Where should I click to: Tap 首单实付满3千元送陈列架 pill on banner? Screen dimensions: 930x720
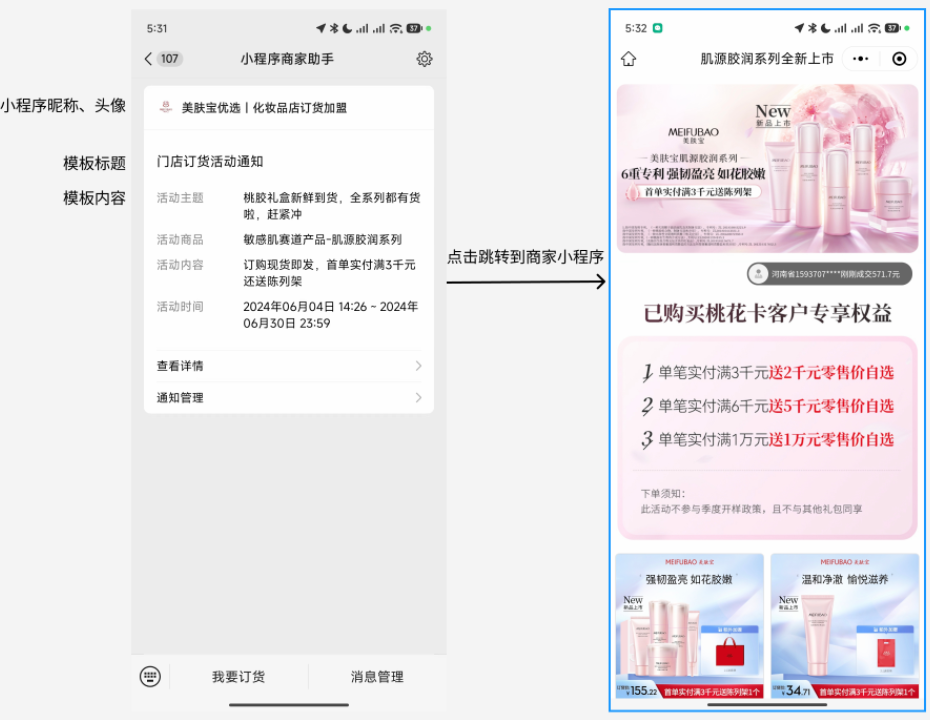pos(694,192)
